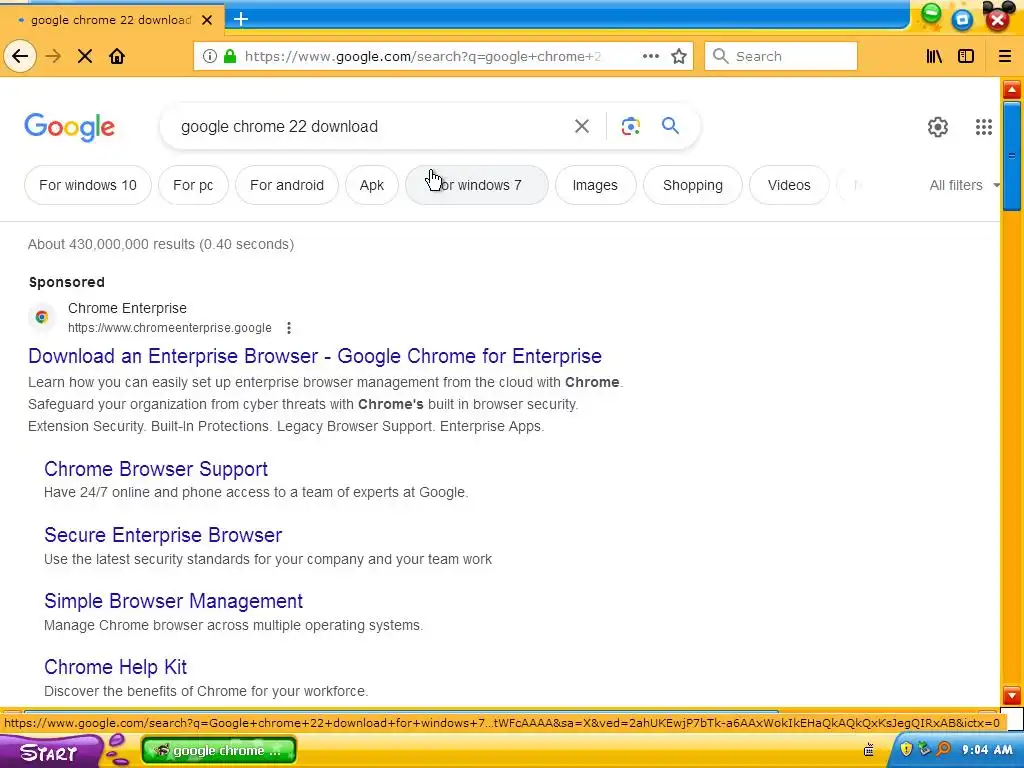Click the small tray icon left of shield

coord(869,750)
